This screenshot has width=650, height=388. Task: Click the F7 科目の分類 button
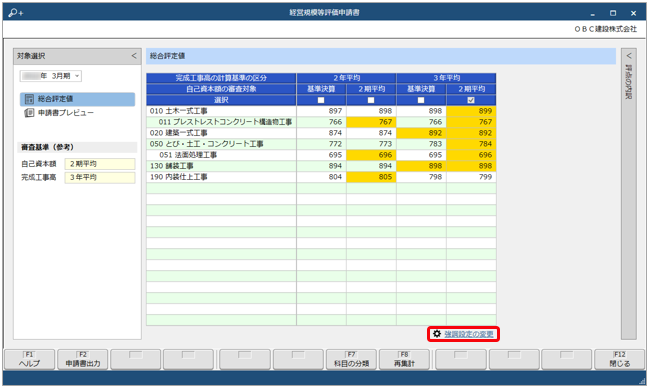click(351, 359)
